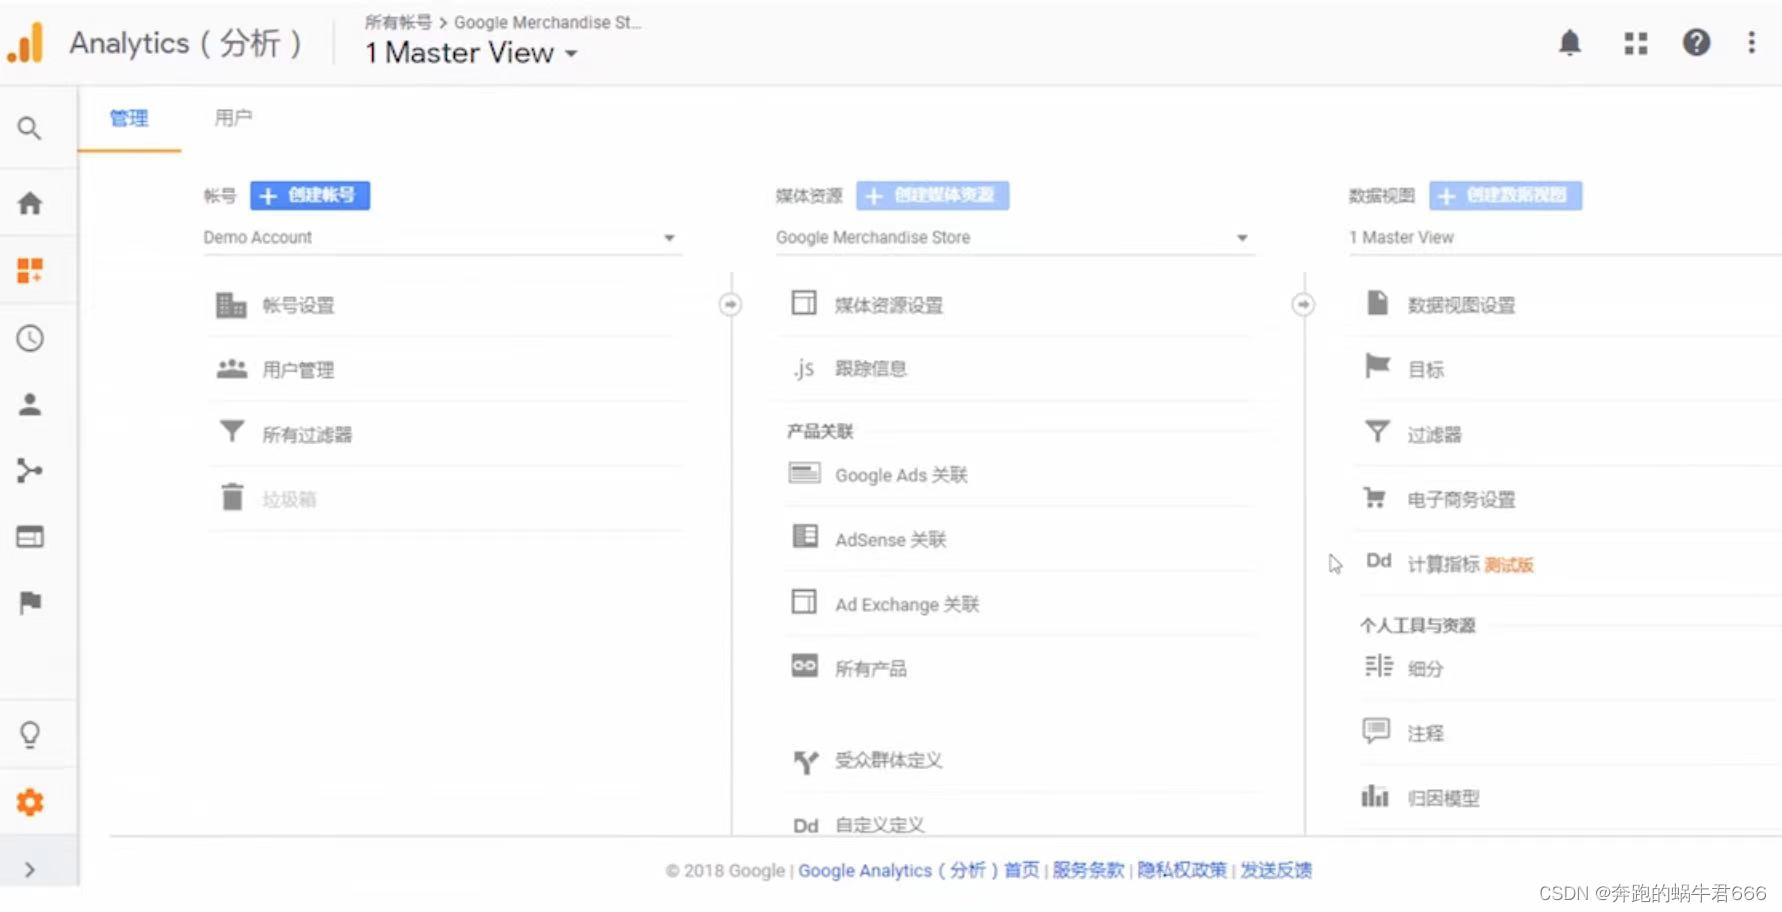Click trash can icon beside 垃圾箱

click(x=232, y=497)
